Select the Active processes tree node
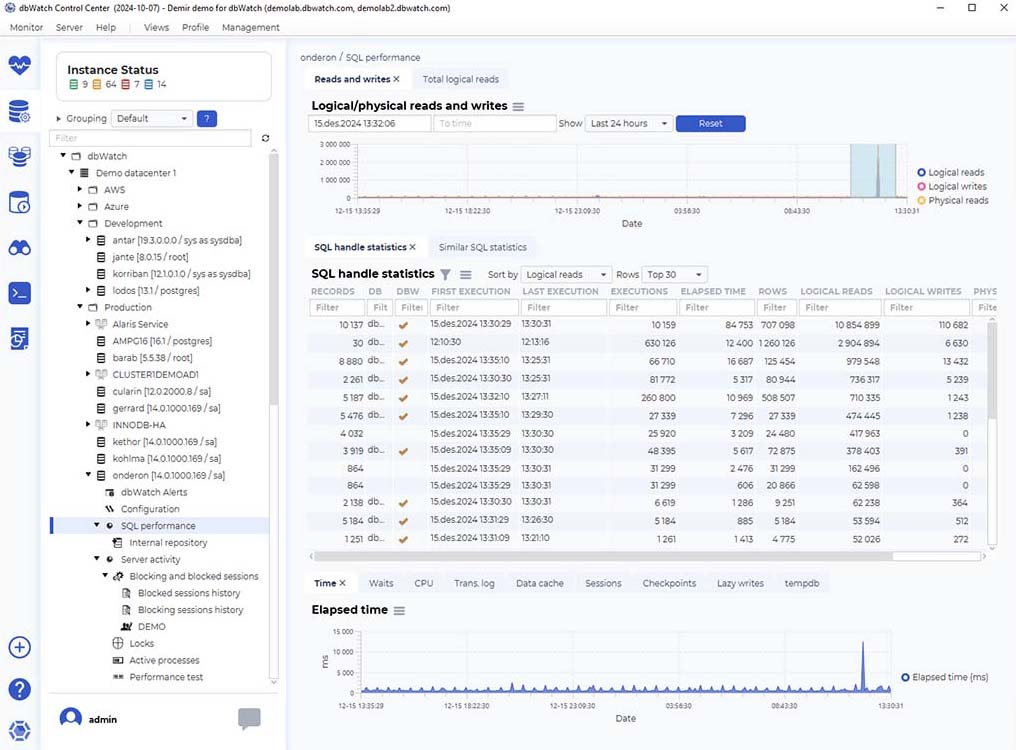This screenshot has height=750, width=1016. 164,660
